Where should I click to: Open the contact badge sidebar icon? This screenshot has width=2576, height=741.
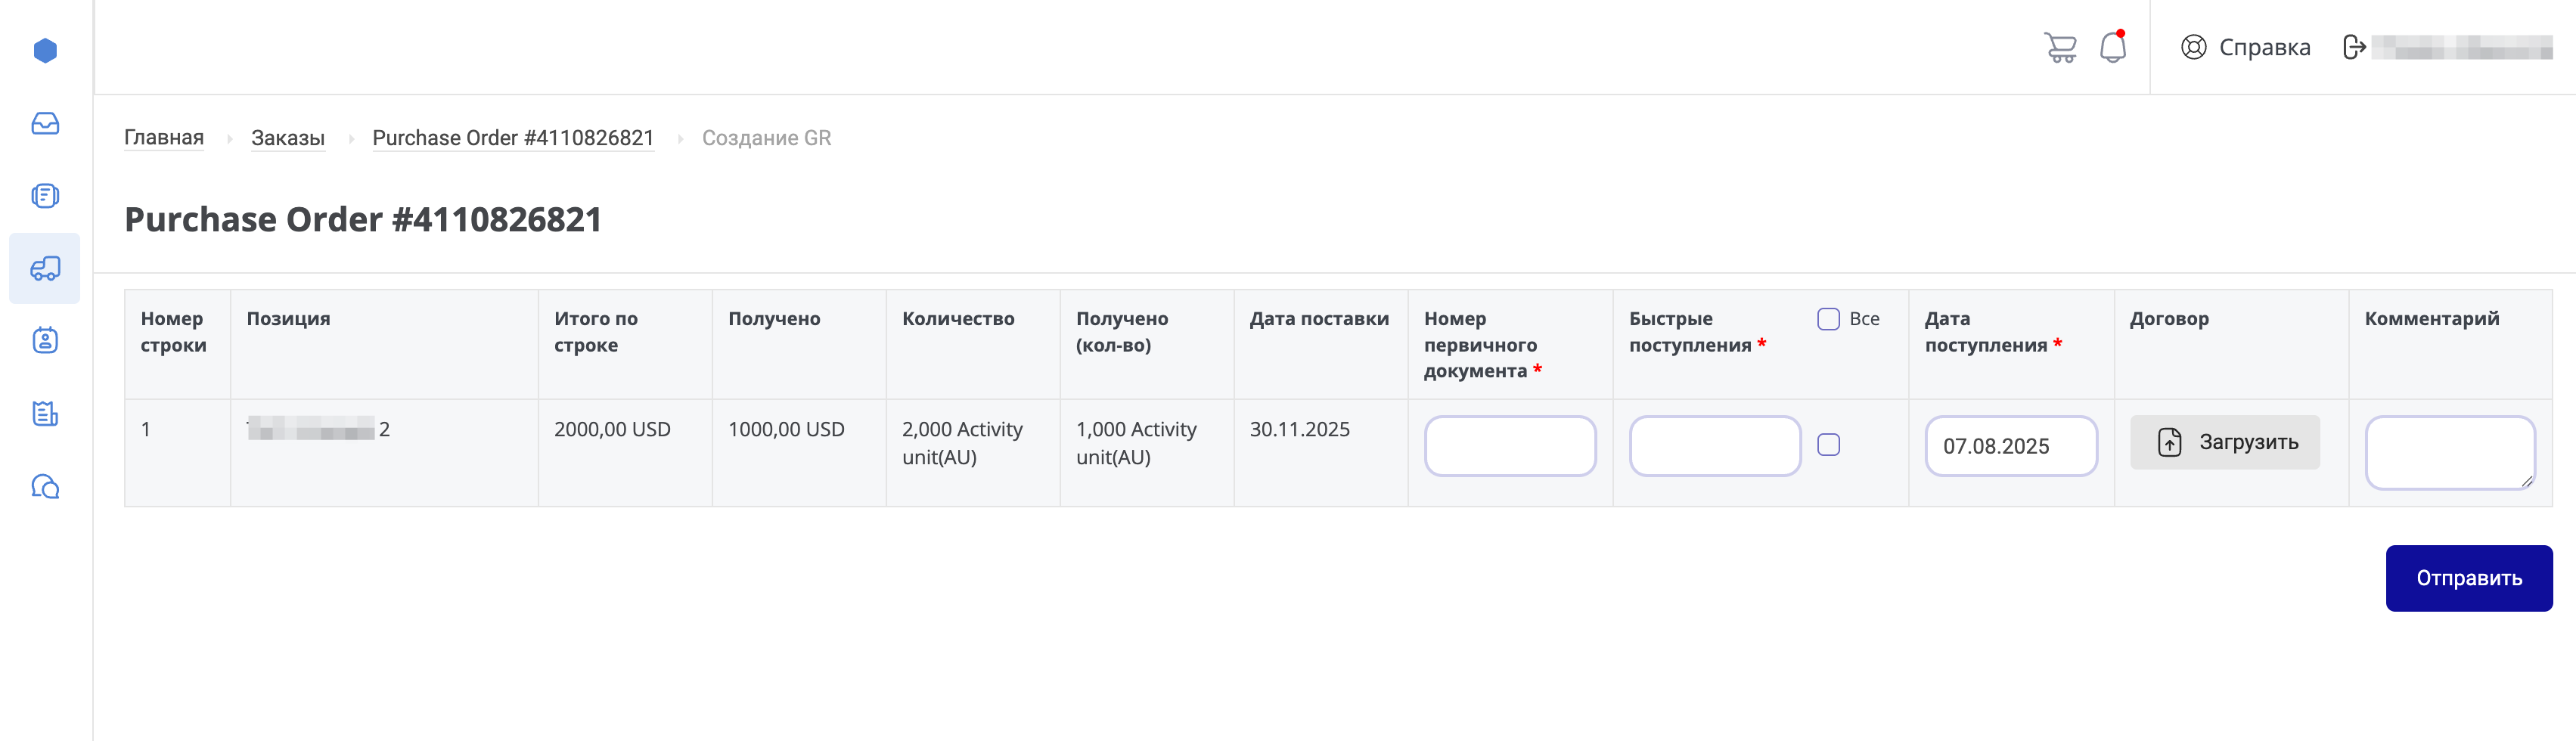point(45,341)
